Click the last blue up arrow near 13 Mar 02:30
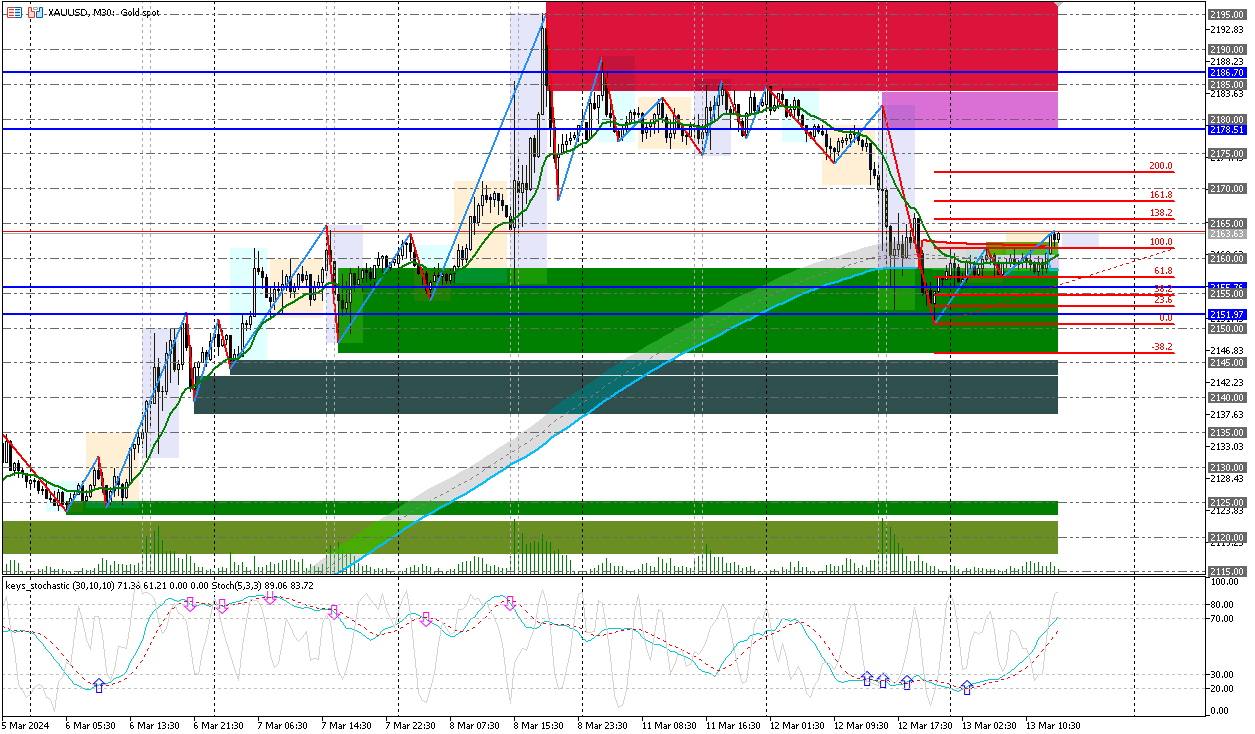 coord(966,688)
